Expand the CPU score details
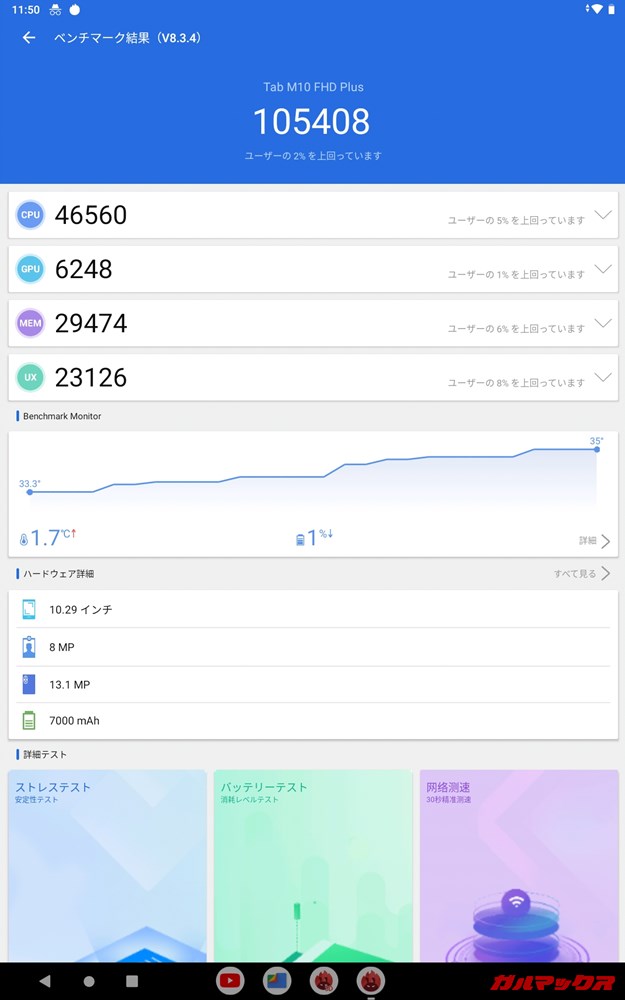The height and width of the screenshot is (1000, 625). point(602,215)
